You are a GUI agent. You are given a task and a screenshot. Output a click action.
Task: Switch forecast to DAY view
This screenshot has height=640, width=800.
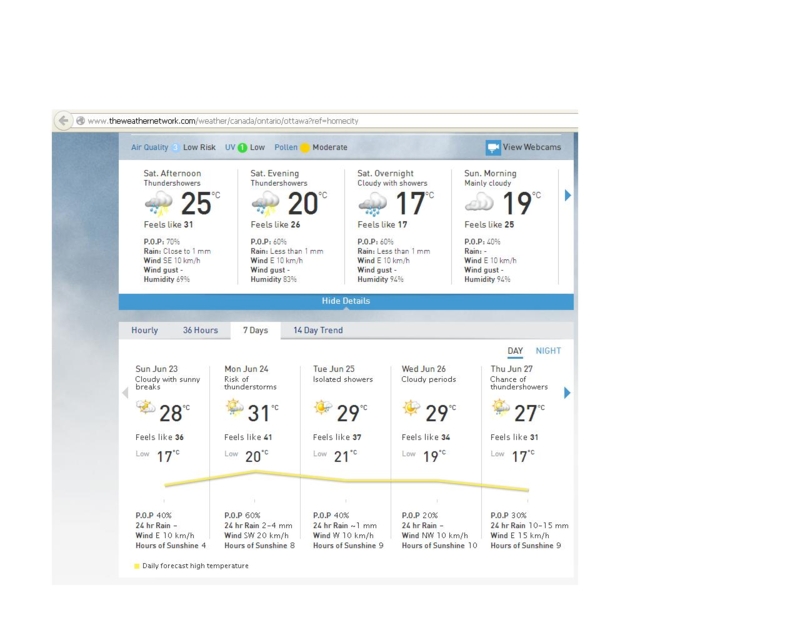(x=515, y=351)
